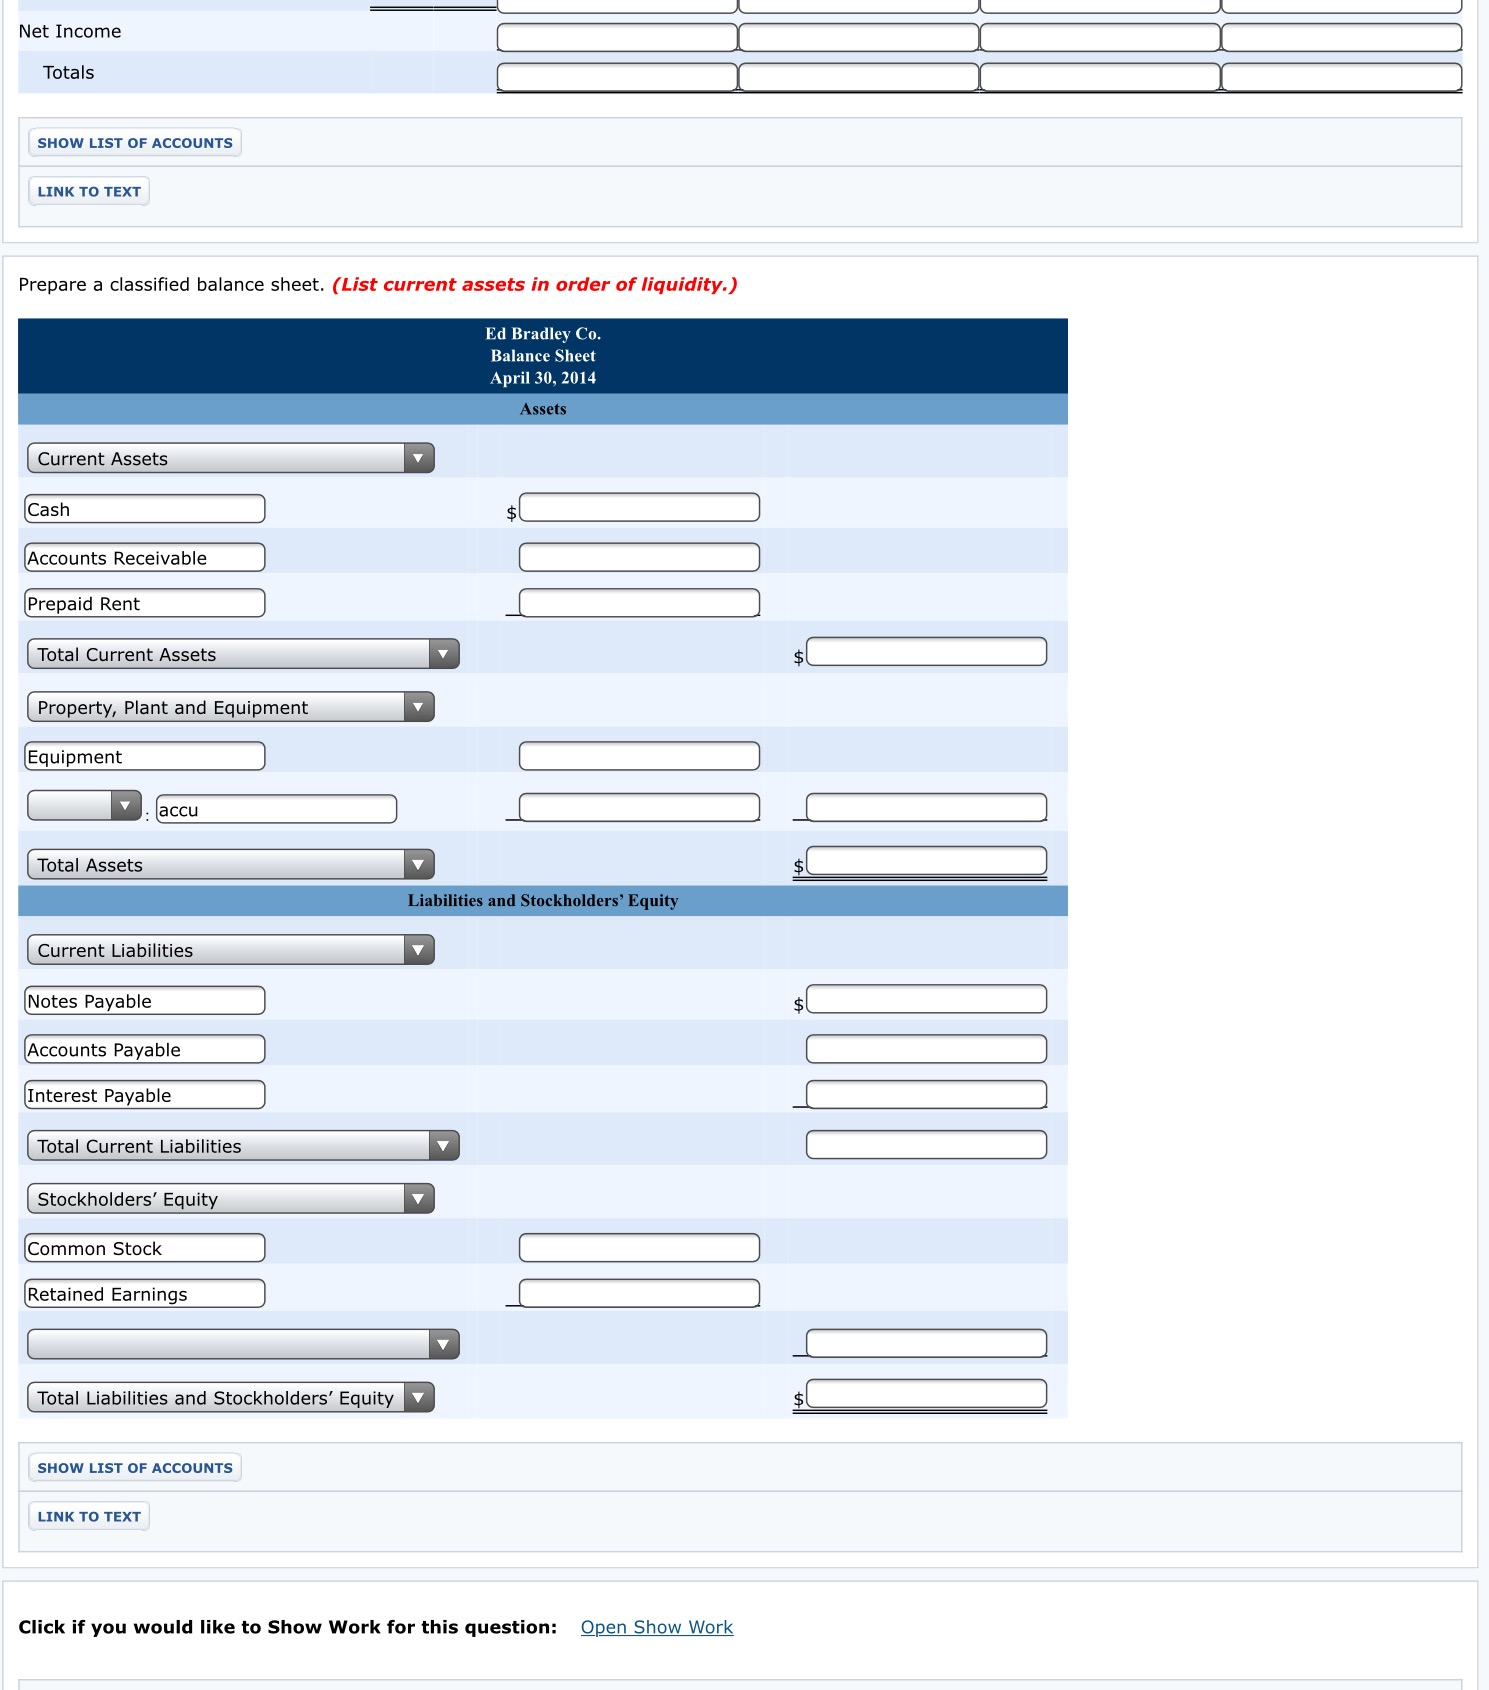The height and width of the screenshot is (1690, 1489).
Task: Open the Current Liabilities dropdown
Action: 231,949
